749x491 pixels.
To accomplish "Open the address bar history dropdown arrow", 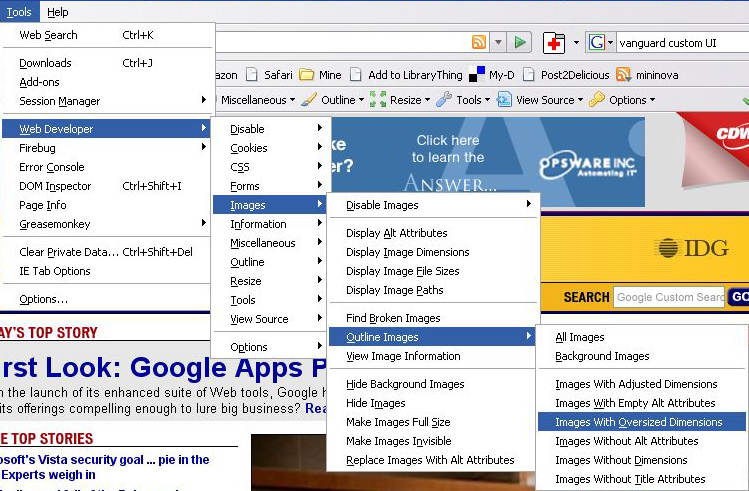I will tap(498, 43).
